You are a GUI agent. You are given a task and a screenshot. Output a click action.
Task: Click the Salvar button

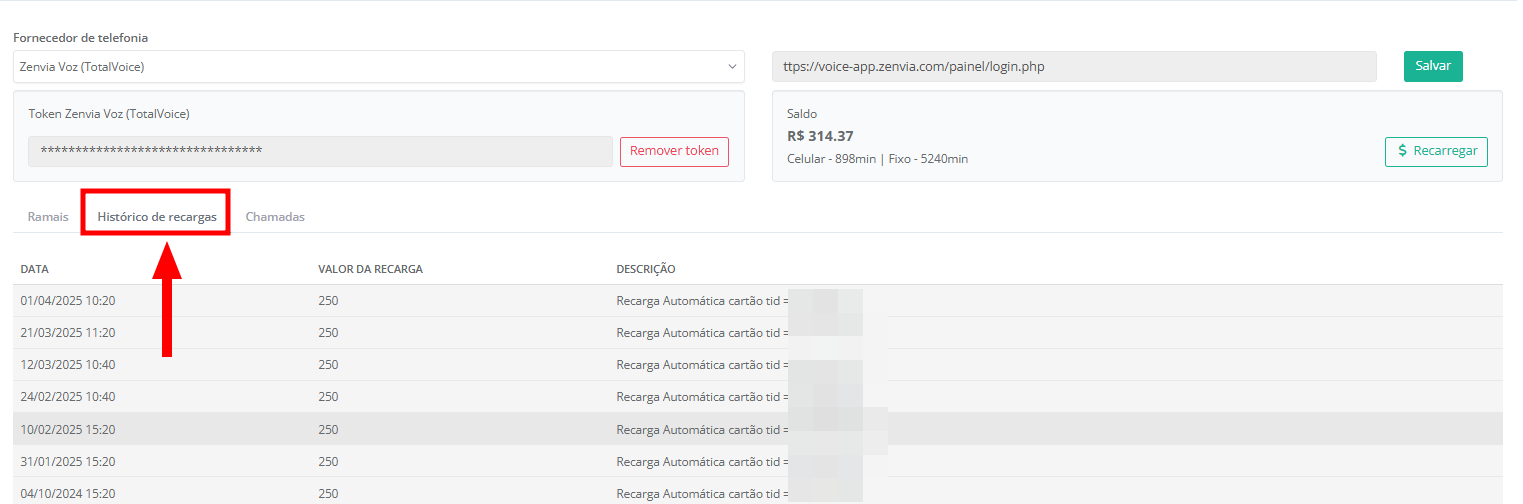1433,66
